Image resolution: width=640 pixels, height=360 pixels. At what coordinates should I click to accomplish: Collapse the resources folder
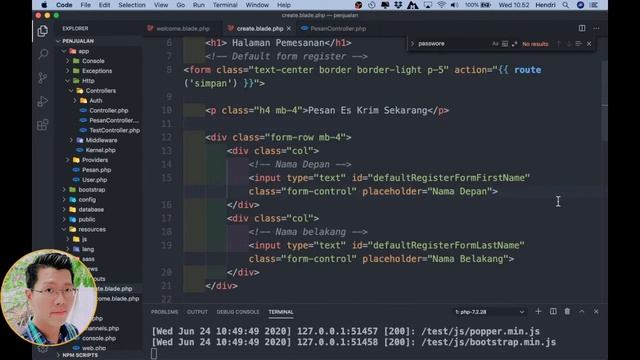click(92, 229)
